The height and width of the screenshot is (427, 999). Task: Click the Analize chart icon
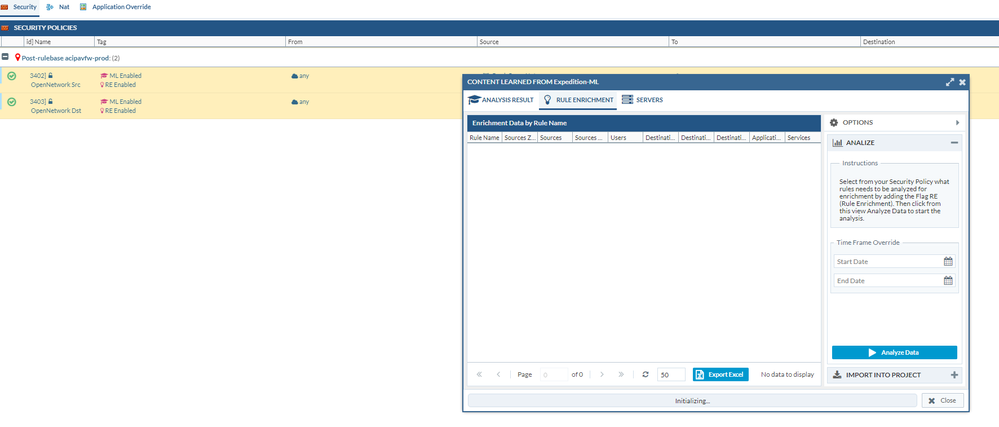coord(837,143)
